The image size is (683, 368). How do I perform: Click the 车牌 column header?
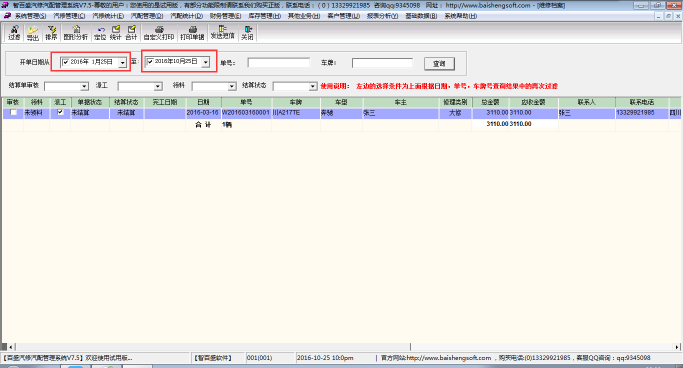click(x=296, y=102)
